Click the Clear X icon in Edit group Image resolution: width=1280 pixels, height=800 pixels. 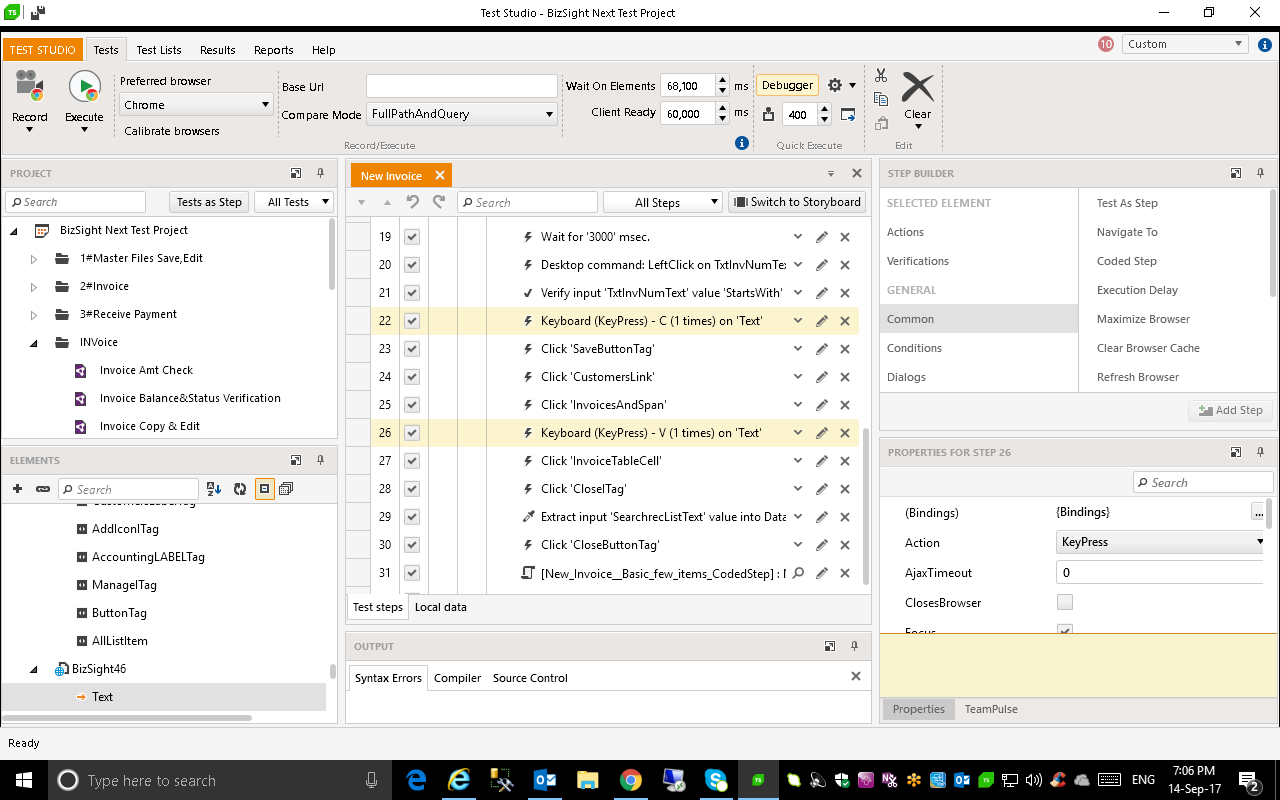coord(917,88)
